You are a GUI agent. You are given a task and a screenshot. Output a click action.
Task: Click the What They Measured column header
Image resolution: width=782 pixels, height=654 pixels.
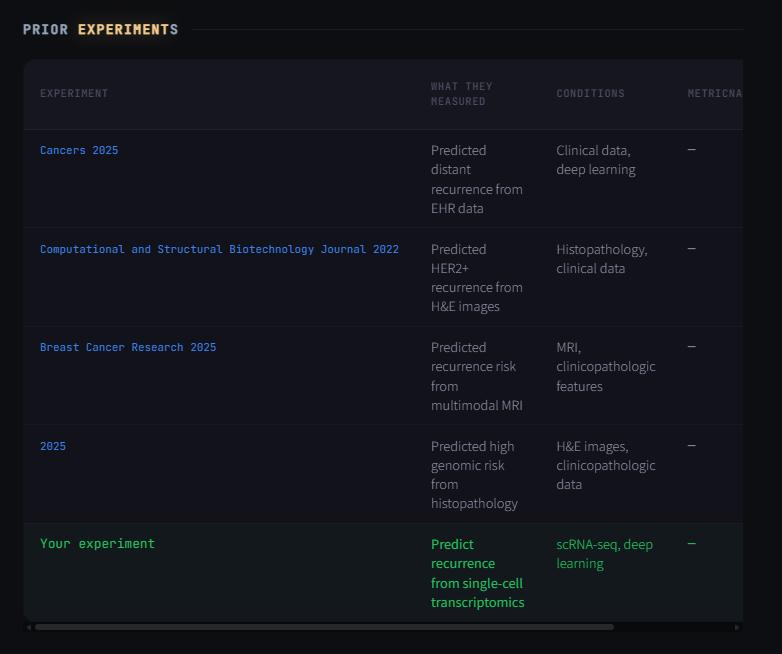461,93
